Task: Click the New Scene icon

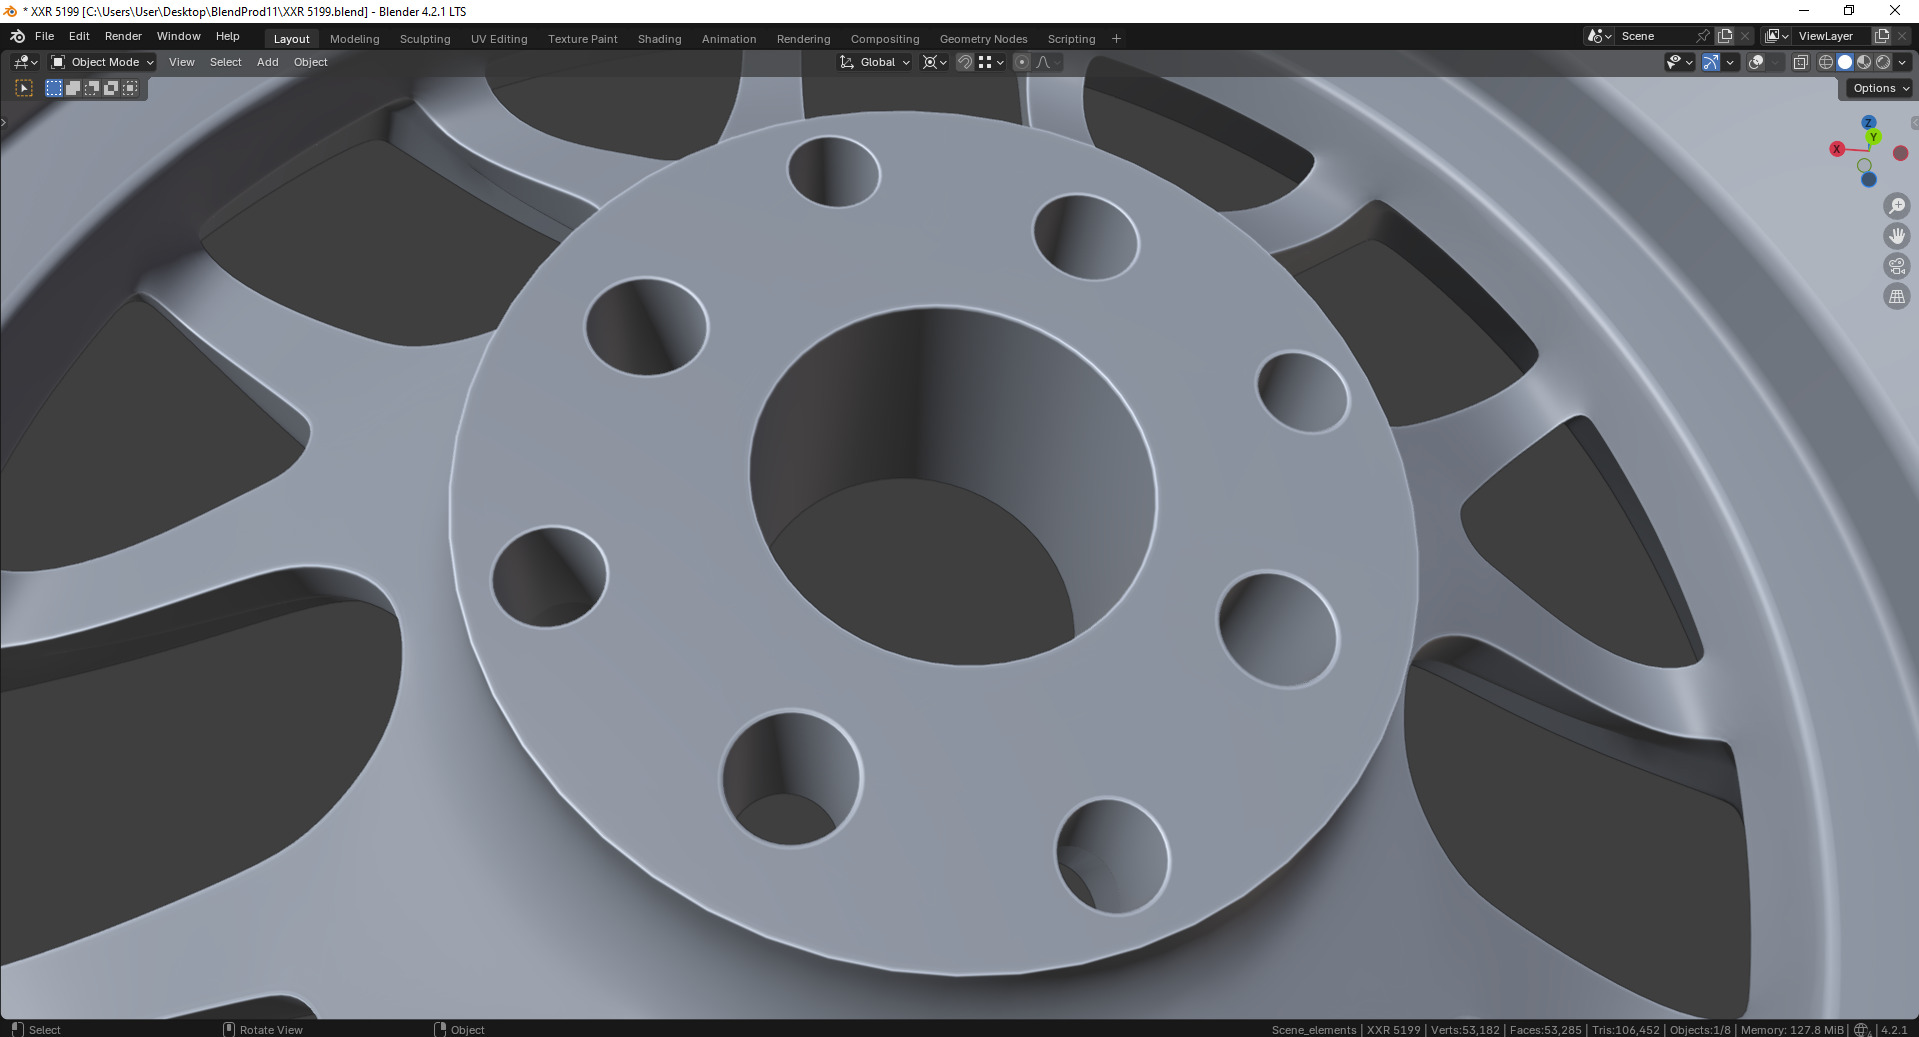Action: [1725, 36]
